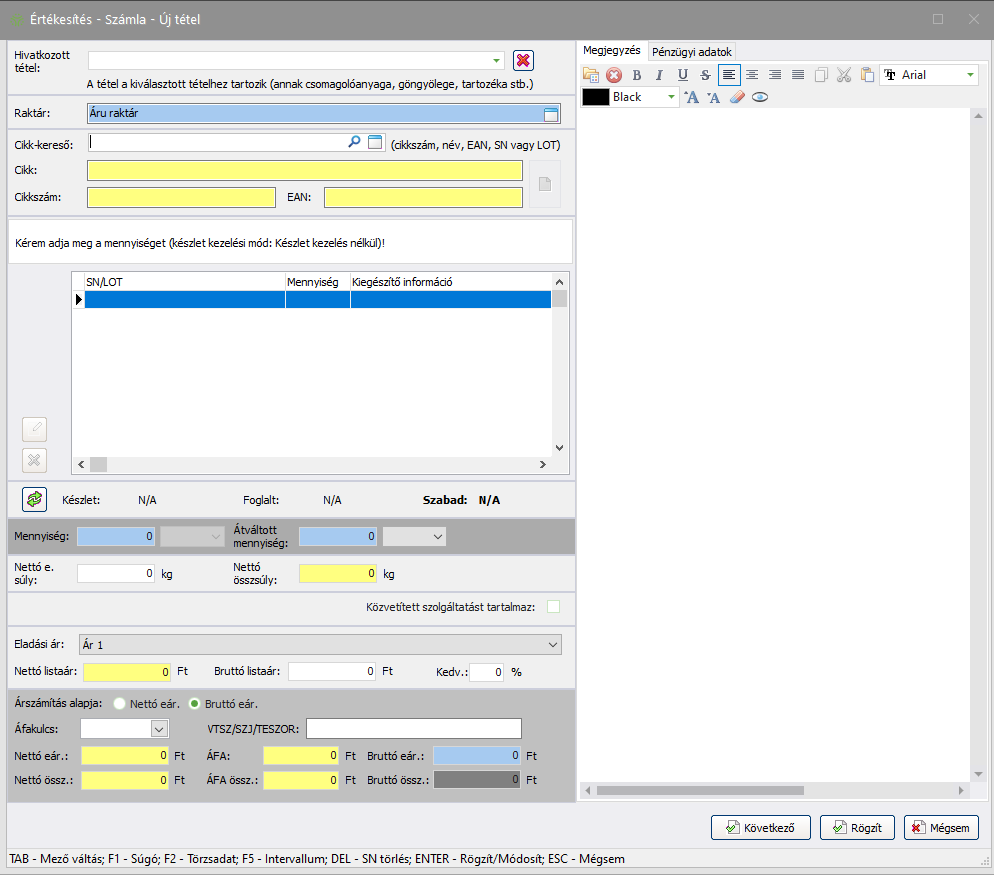Clear the Hivatkozott tétel with red X
The width and height of the screenshot is (994, 875).
coord(523,60)
